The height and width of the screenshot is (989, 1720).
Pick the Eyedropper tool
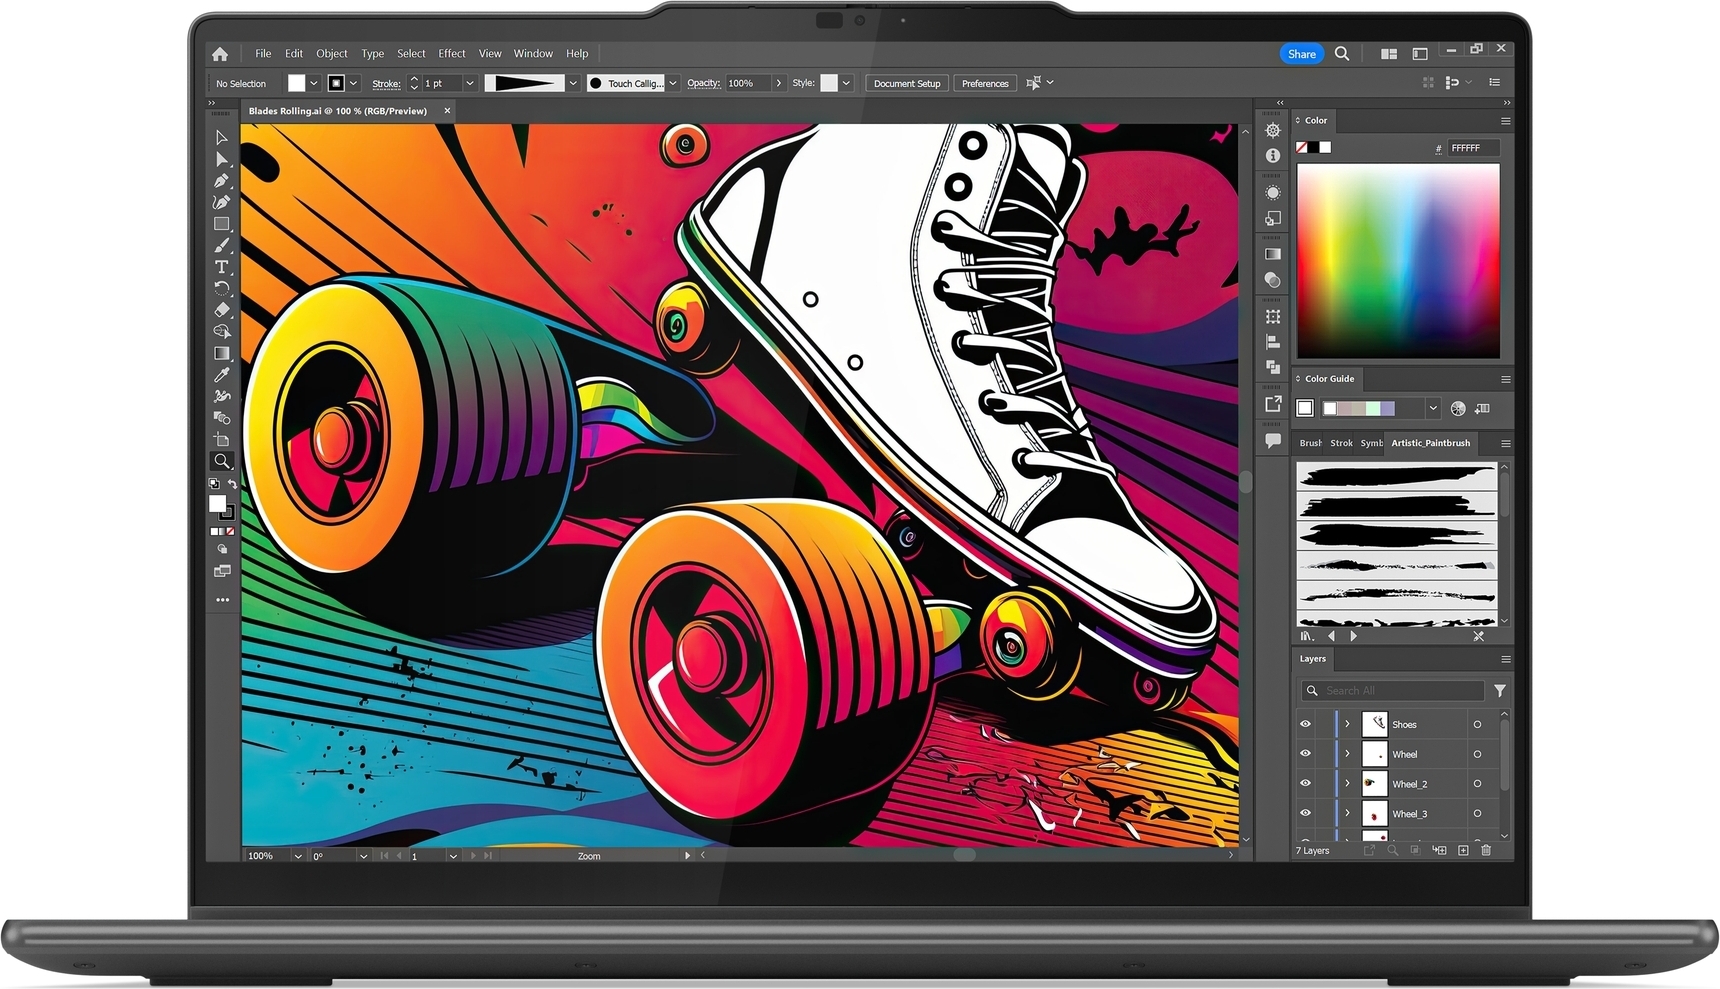222,374
